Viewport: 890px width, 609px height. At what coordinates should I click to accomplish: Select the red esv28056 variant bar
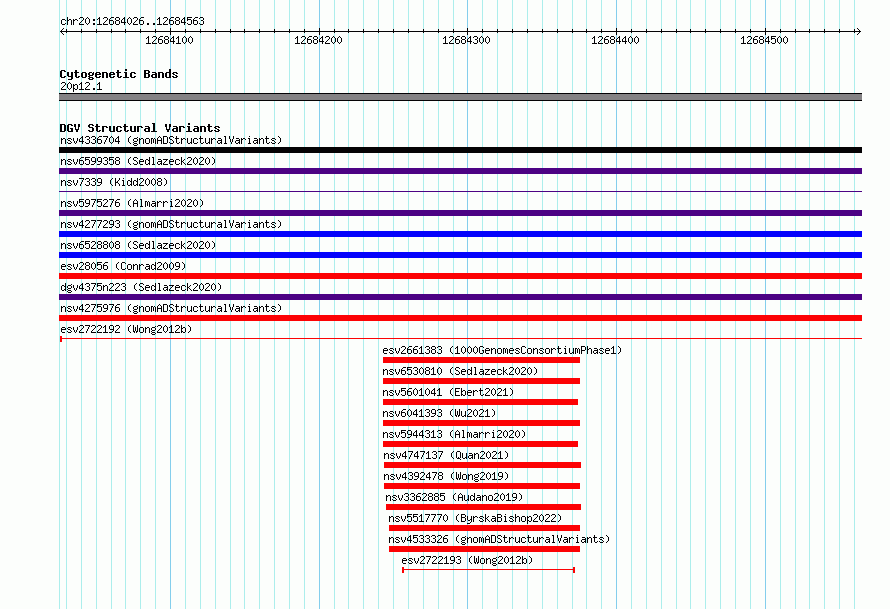(x=460, y=276)
